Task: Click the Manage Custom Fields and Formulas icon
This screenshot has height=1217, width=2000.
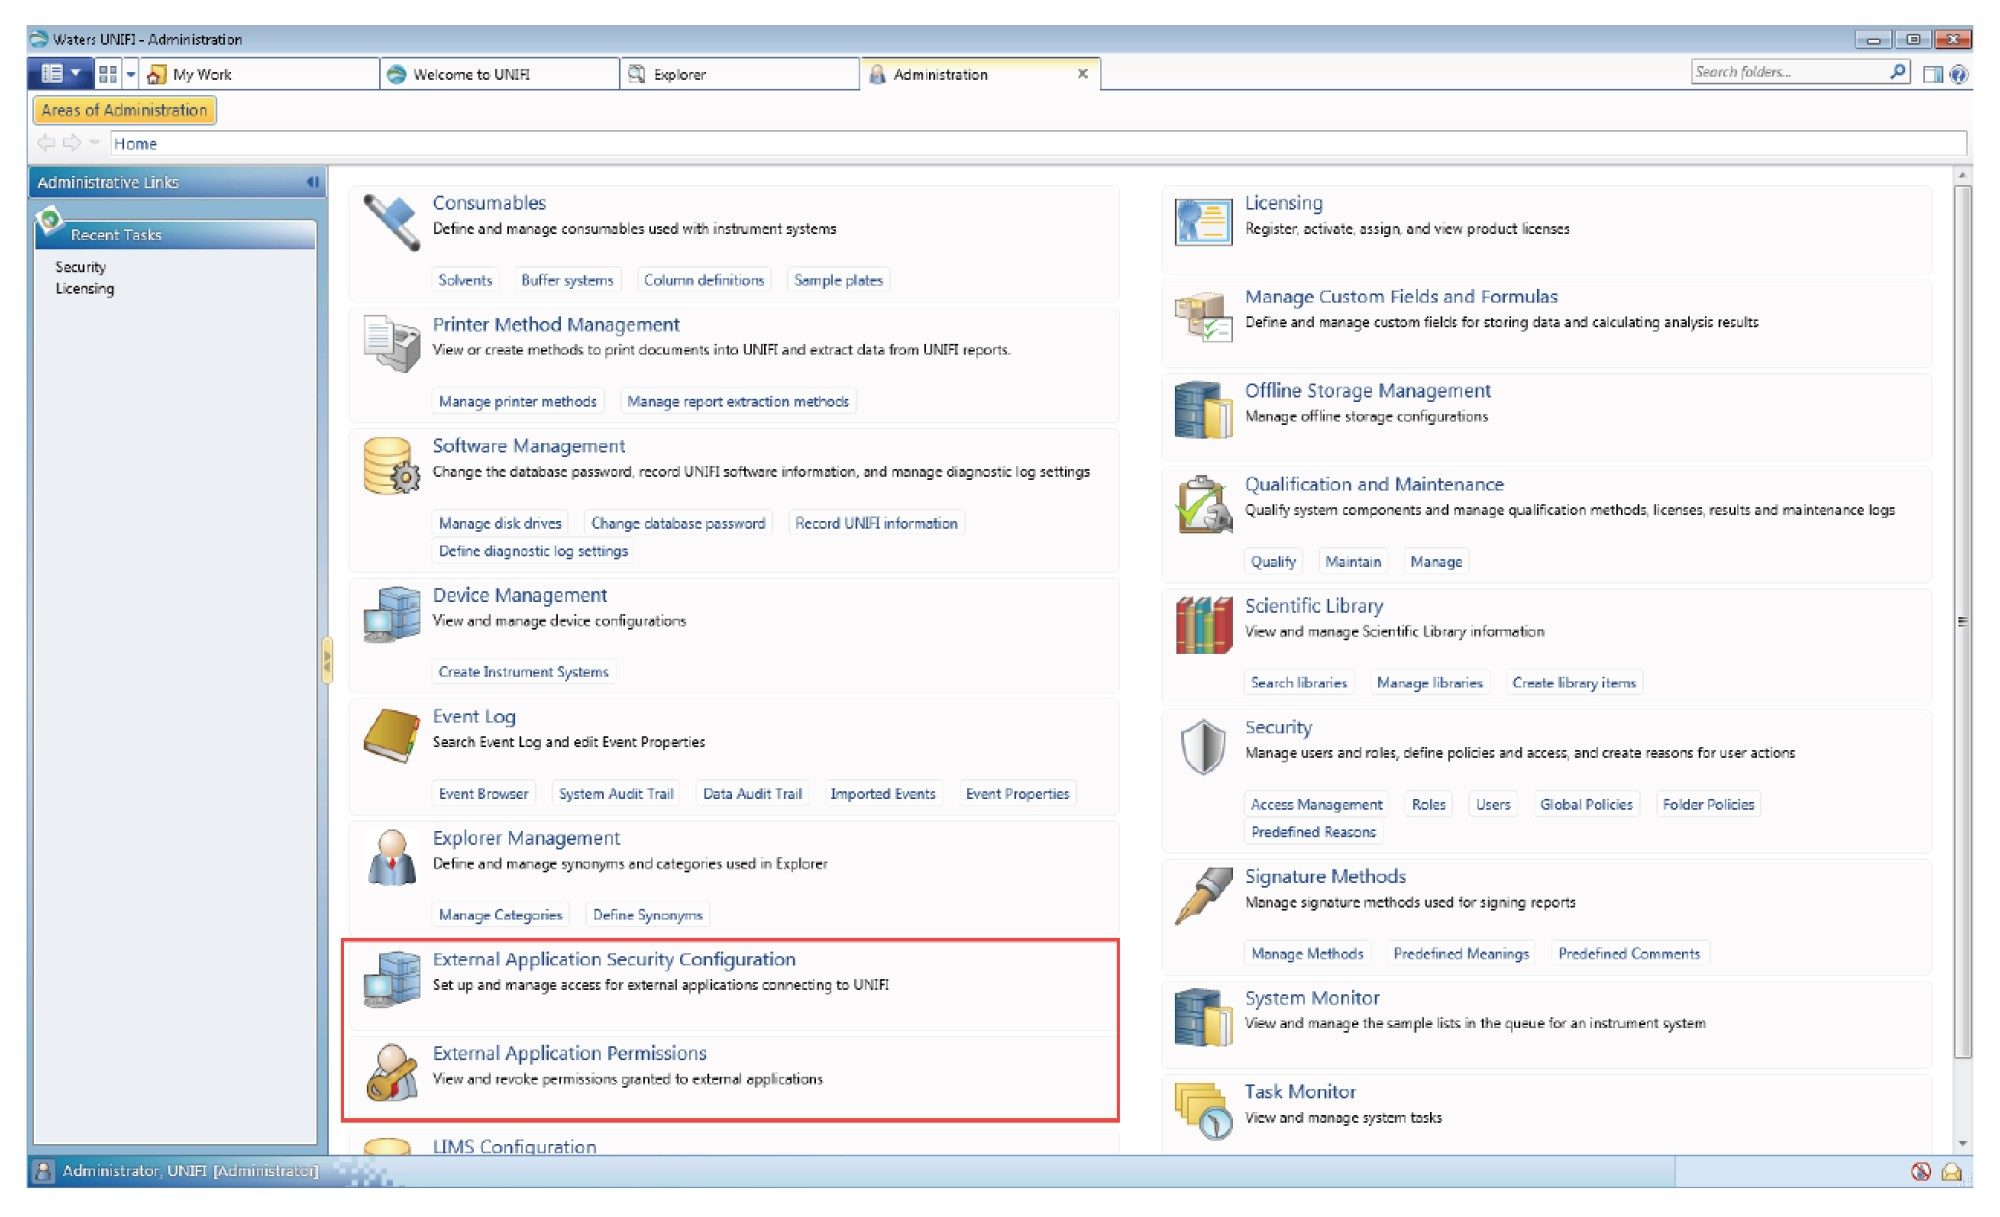Action: 1203,316
